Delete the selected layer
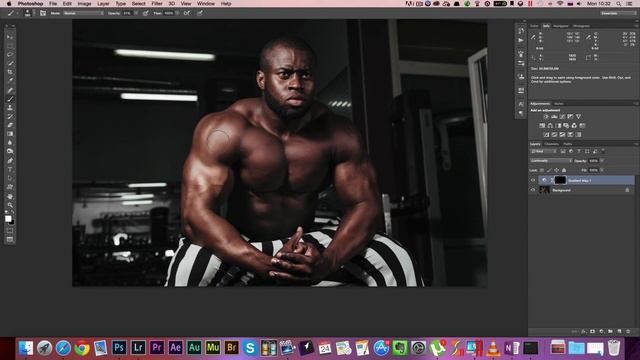Image resolution: width=640 pixels, height=360 pixels. click(628, 331)
